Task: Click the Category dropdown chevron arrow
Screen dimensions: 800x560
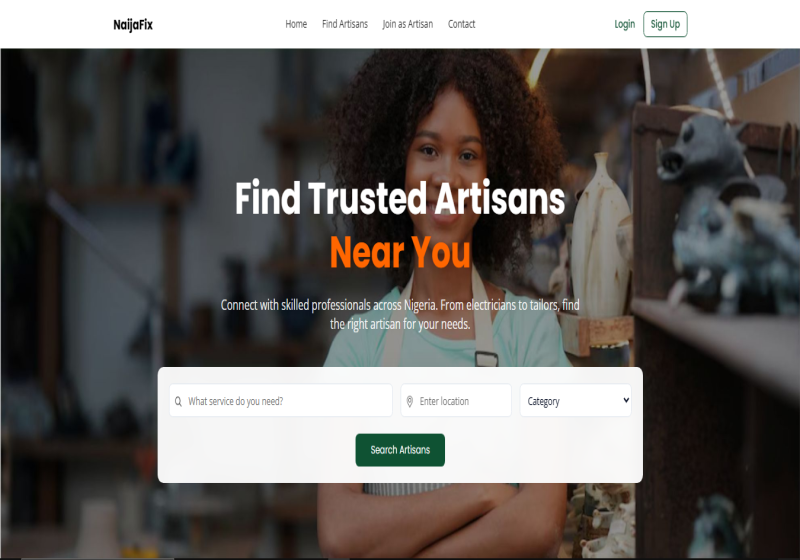Action: (x=626, y=400)
